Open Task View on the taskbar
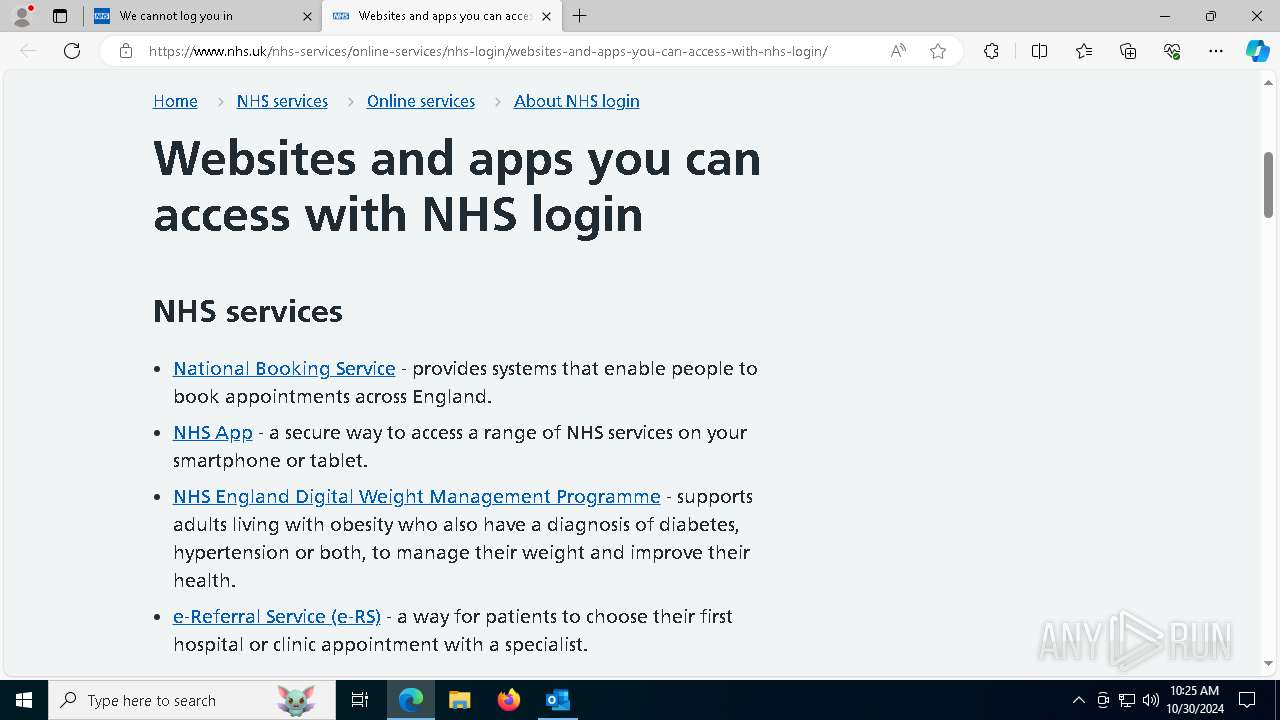Image resolution: width=1280 pixels, height=720 pixels. pos(360,700)
